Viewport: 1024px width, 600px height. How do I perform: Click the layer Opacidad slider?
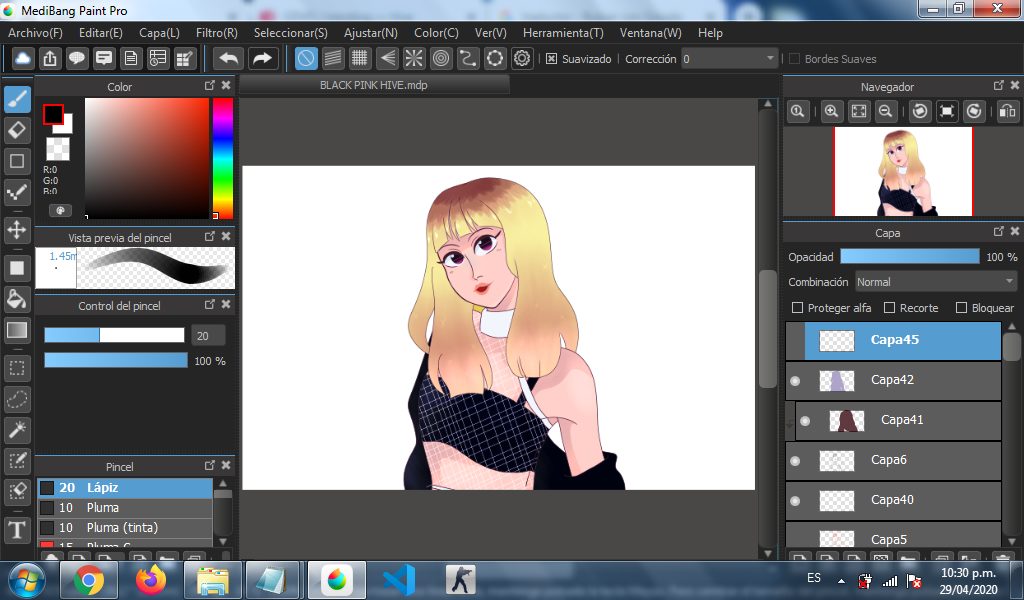(910, 257)
